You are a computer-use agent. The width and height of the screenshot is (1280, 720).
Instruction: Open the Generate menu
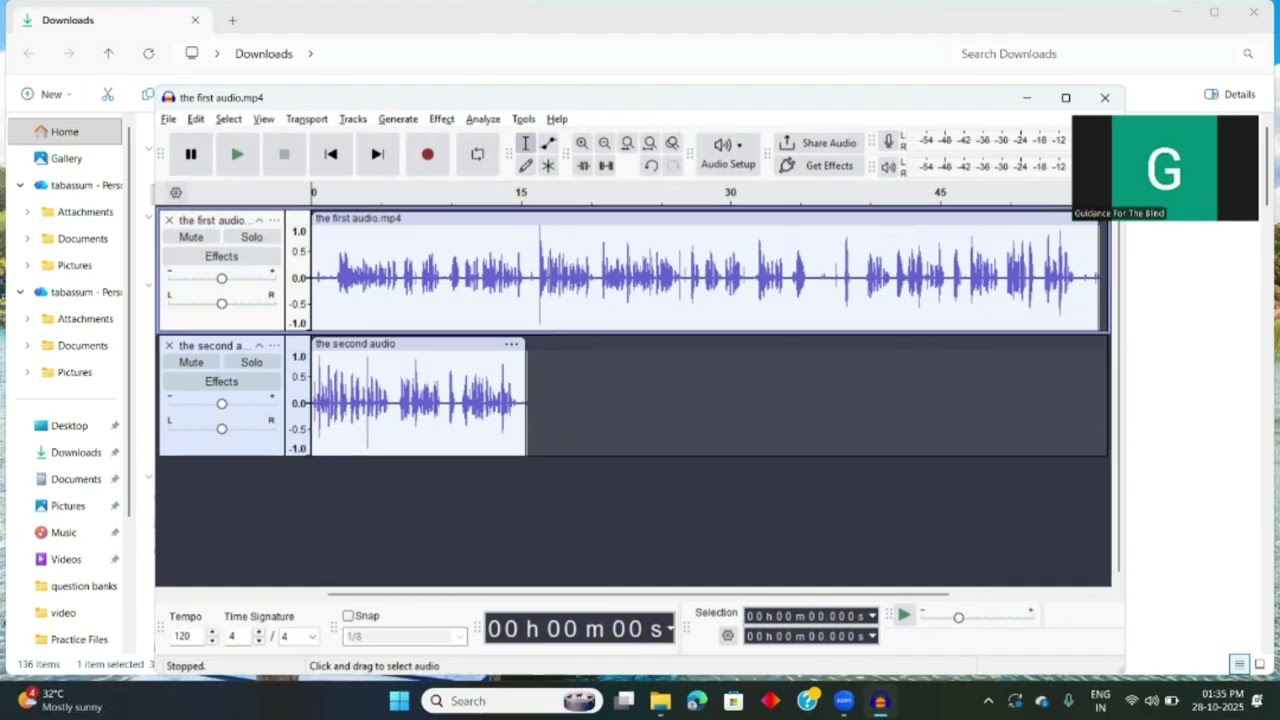pos(398,119)
